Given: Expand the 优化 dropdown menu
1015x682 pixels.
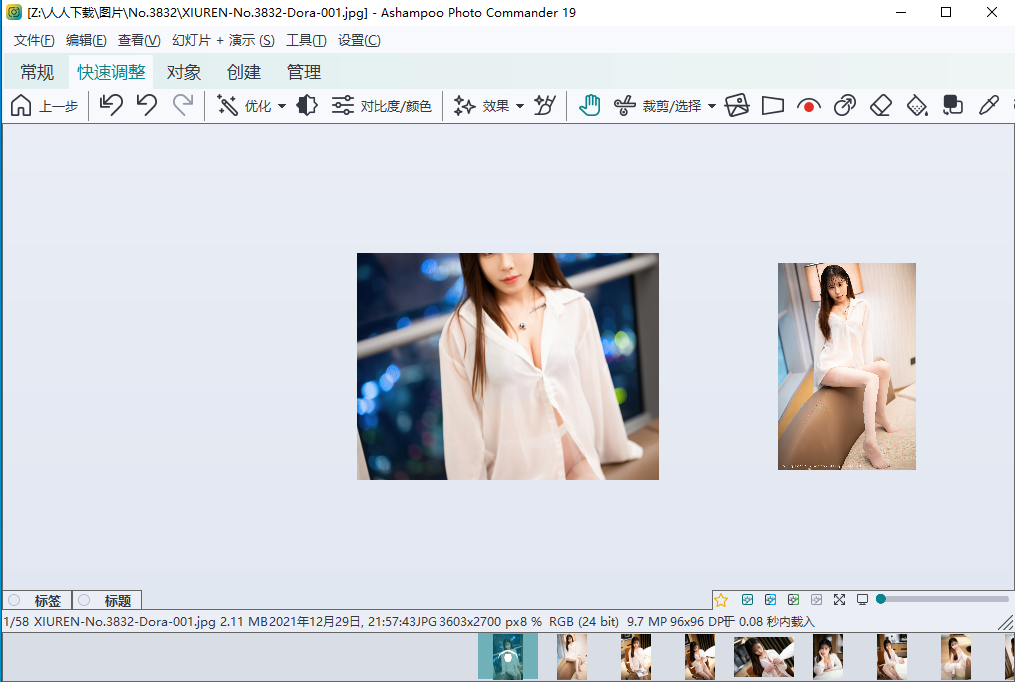Looking at the screenshot, I should coord(281,104).
